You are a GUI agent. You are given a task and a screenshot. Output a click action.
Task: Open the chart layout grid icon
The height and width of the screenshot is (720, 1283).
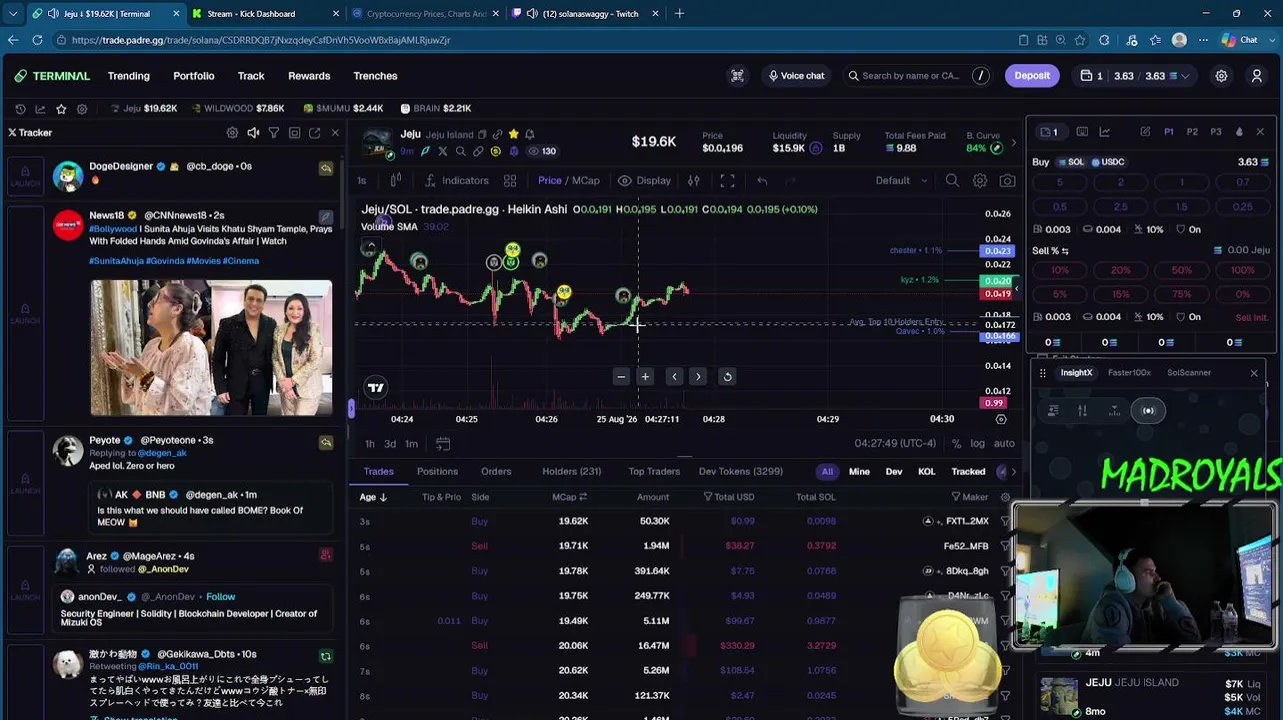coord(510,181)
